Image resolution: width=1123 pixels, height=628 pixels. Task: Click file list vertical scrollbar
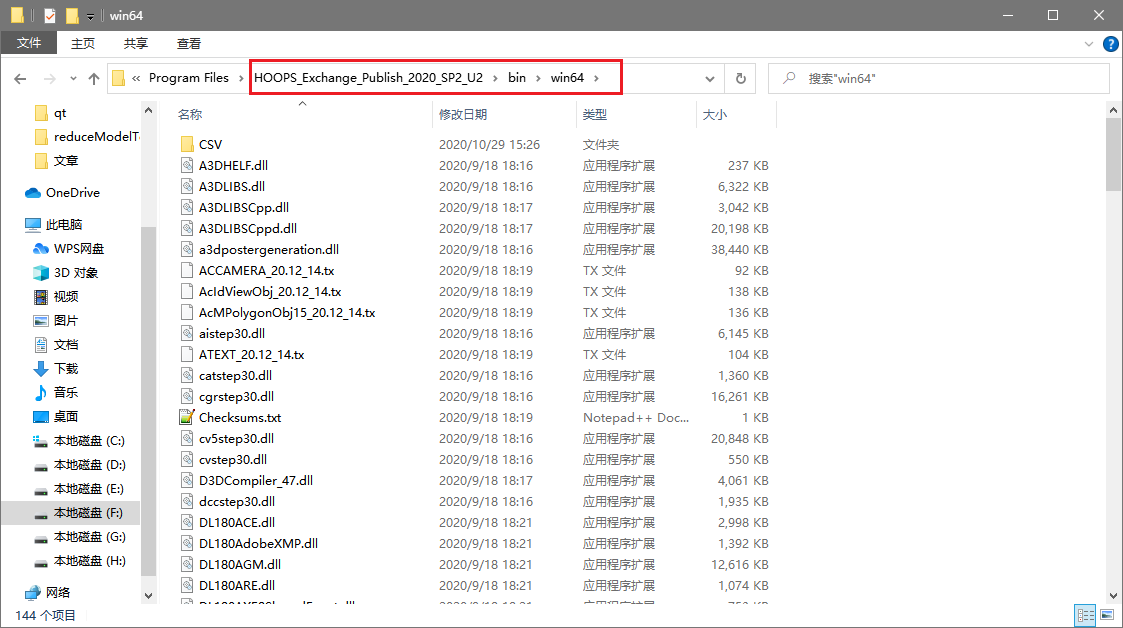(x=1113, y=155)
